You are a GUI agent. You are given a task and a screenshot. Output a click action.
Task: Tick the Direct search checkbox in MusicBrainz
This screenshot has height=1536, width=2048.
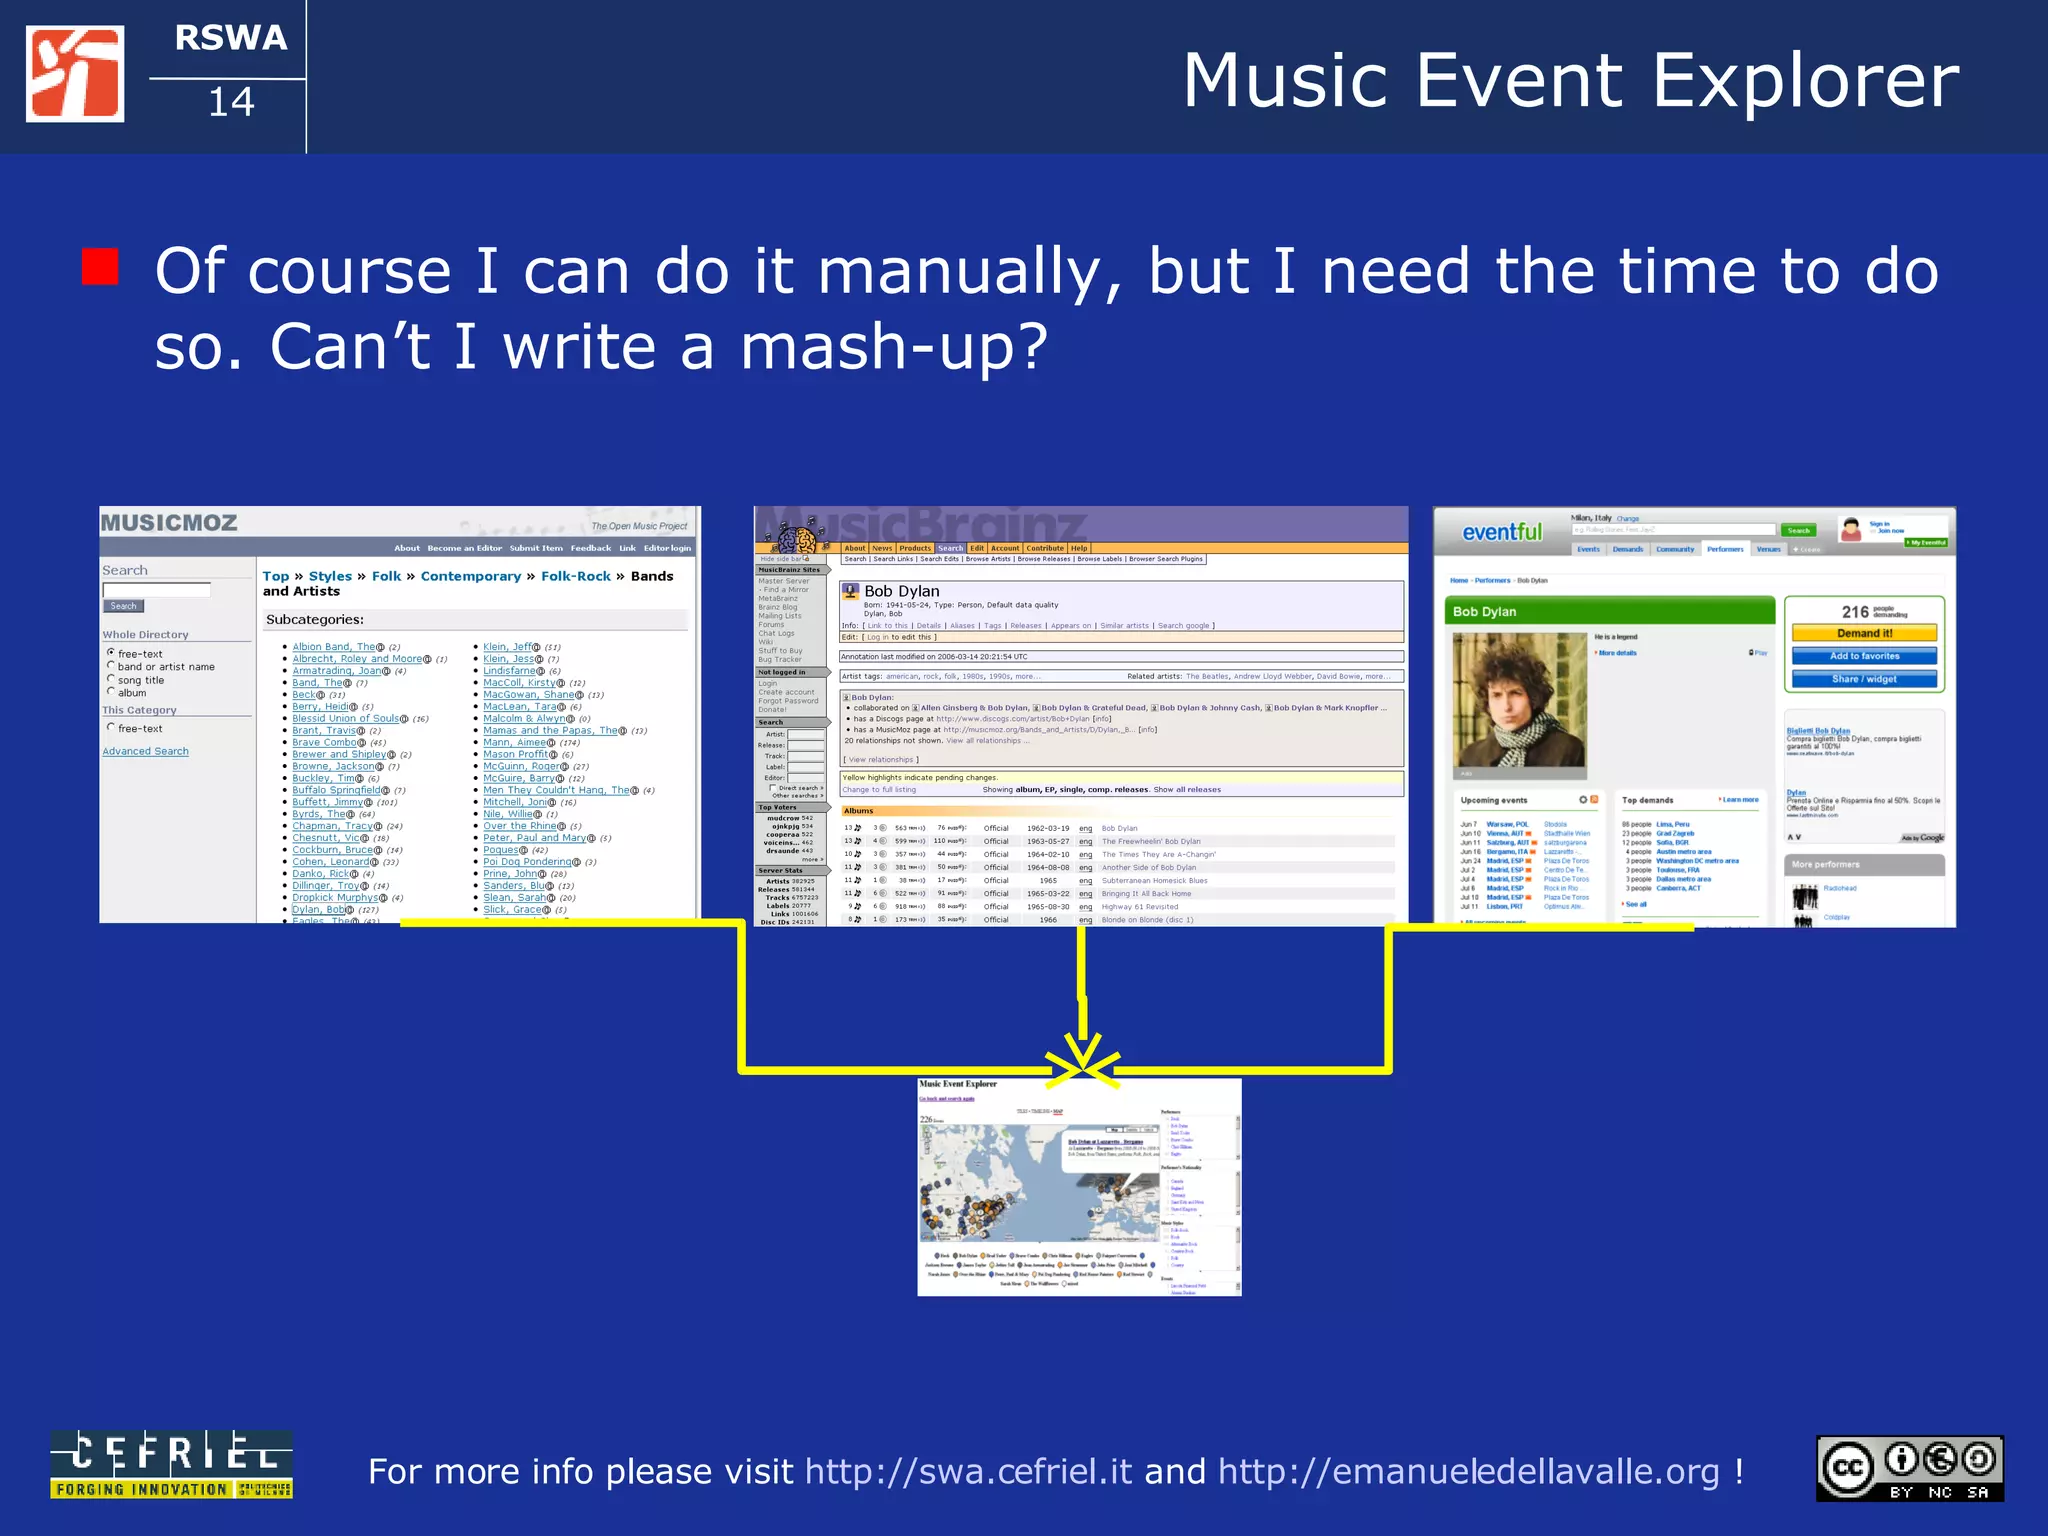point(773,788)
